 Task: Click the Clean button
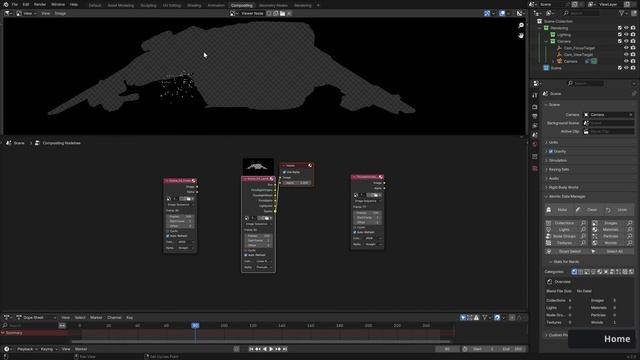[588, 210]
